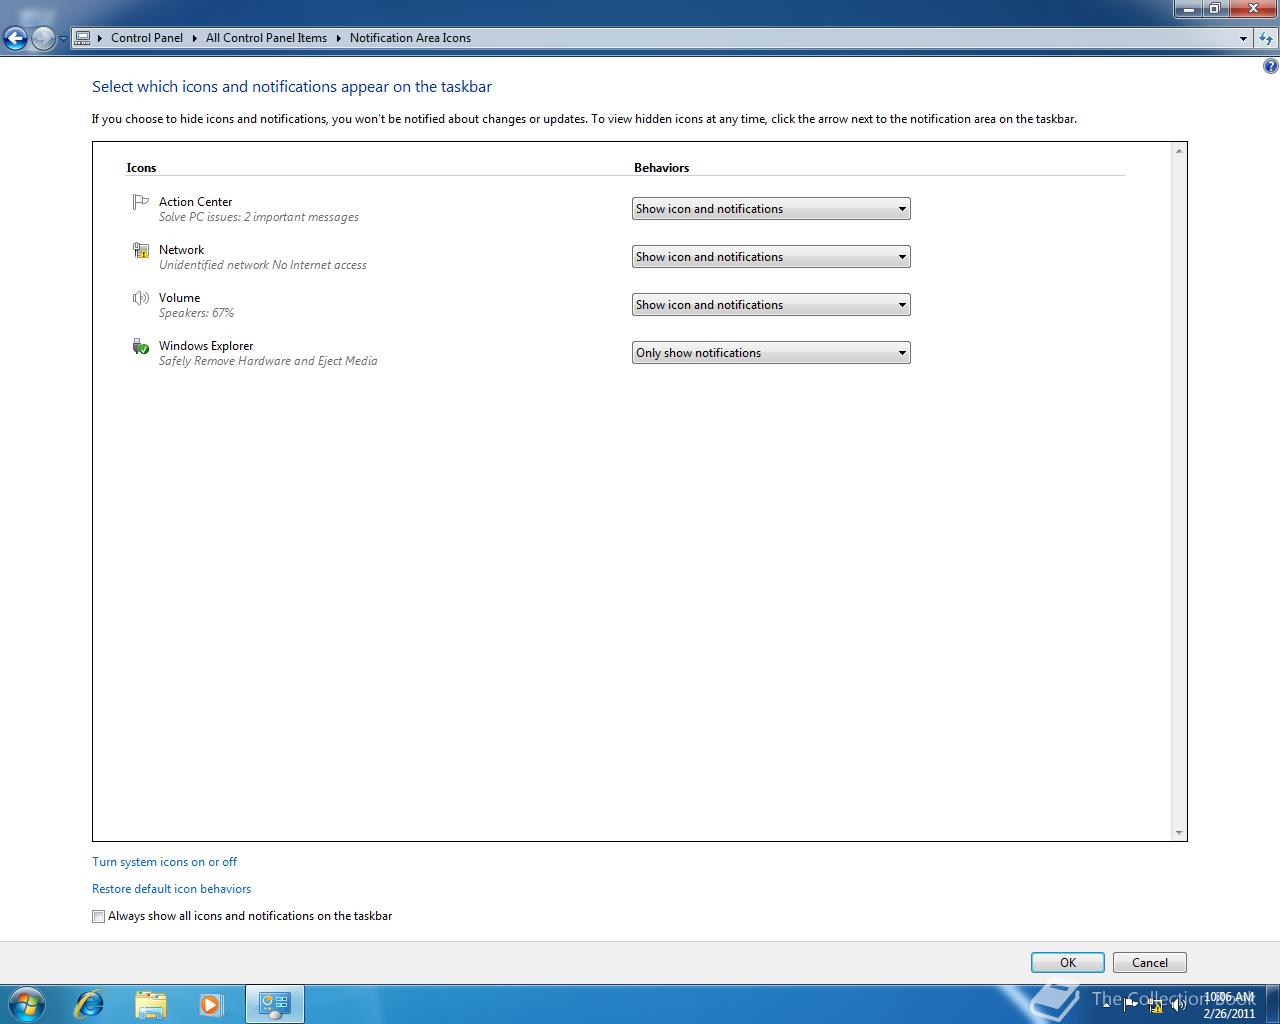Open Help with the blue question mark

coord(1271,67)
